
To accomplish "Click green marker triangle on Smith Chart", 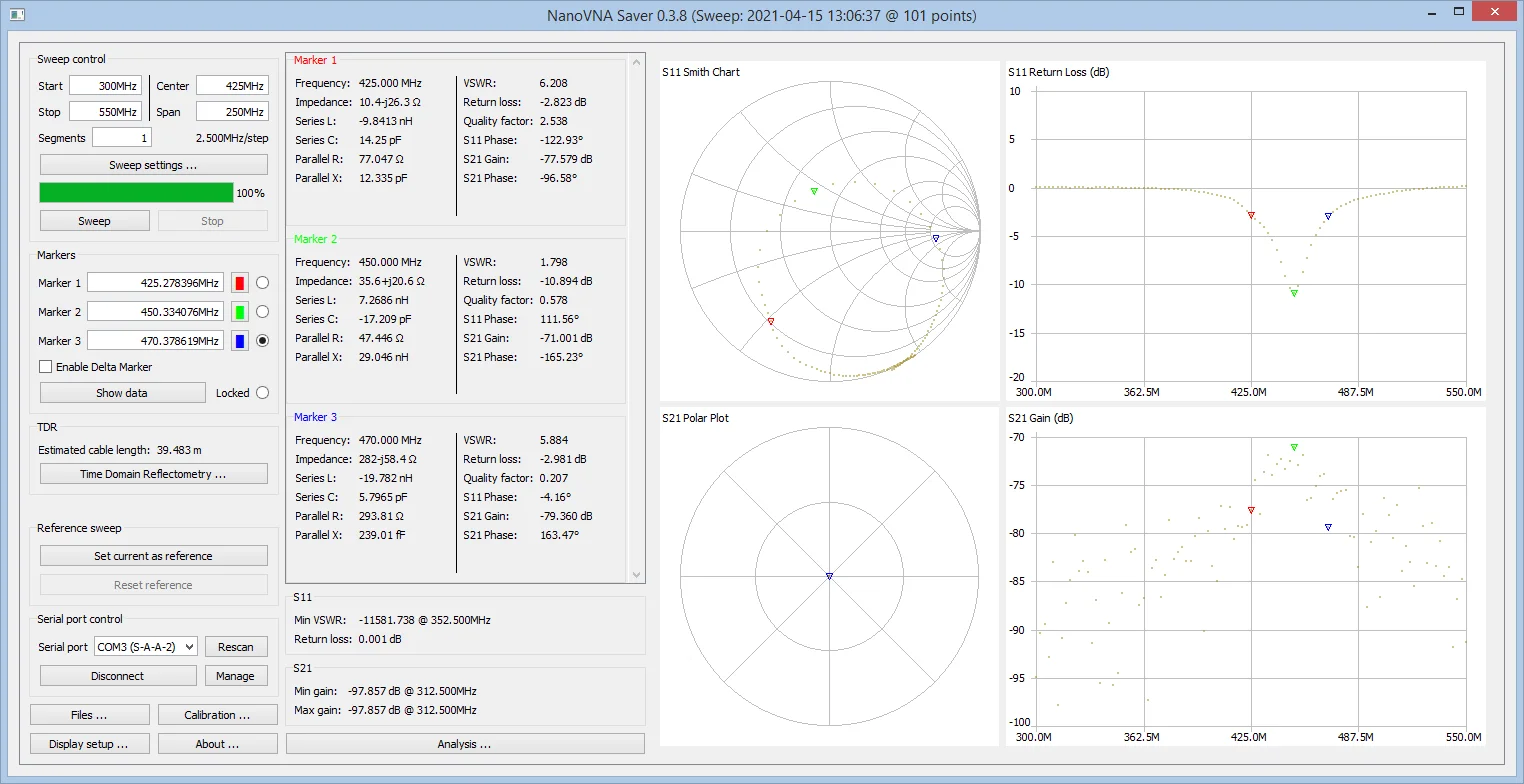I will (x=814, y=191).
